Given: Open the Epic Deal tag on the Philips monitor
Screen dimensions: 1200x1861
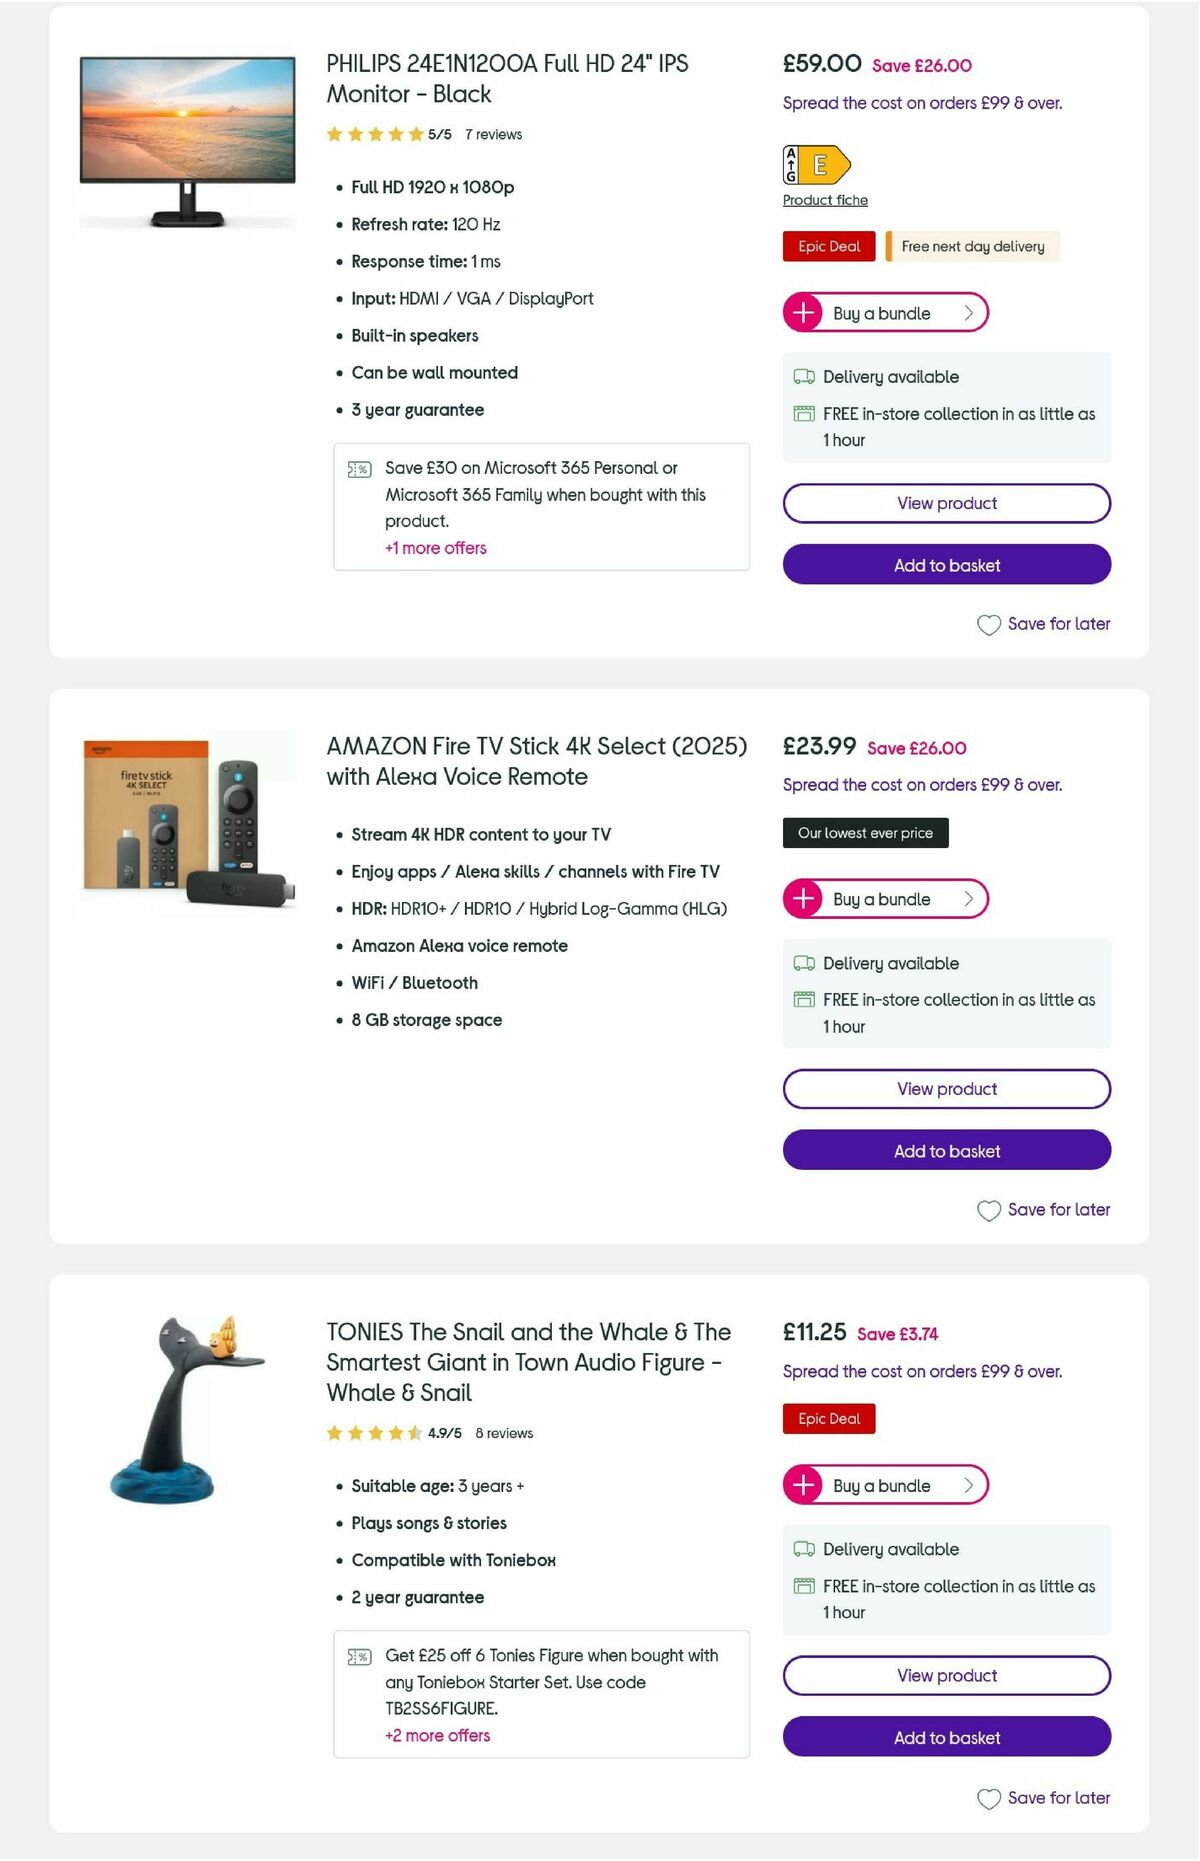Looking at the screenshot, I should coord(828,246).
